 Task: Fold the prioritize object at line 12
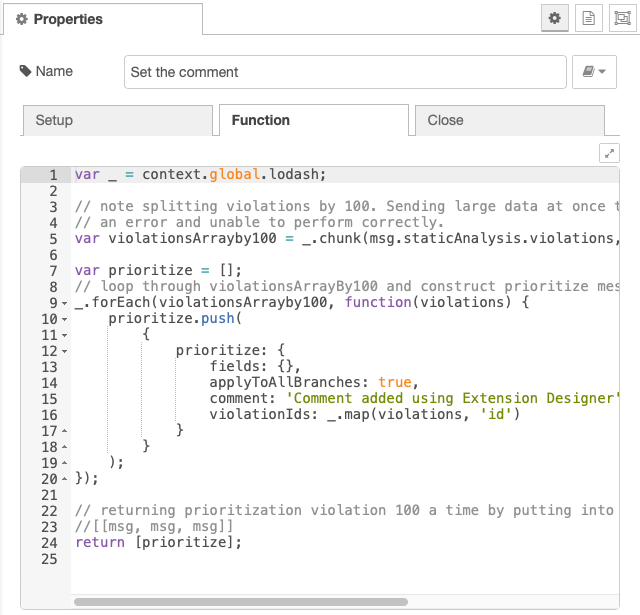pyautogui.click(x=64, y=351)
